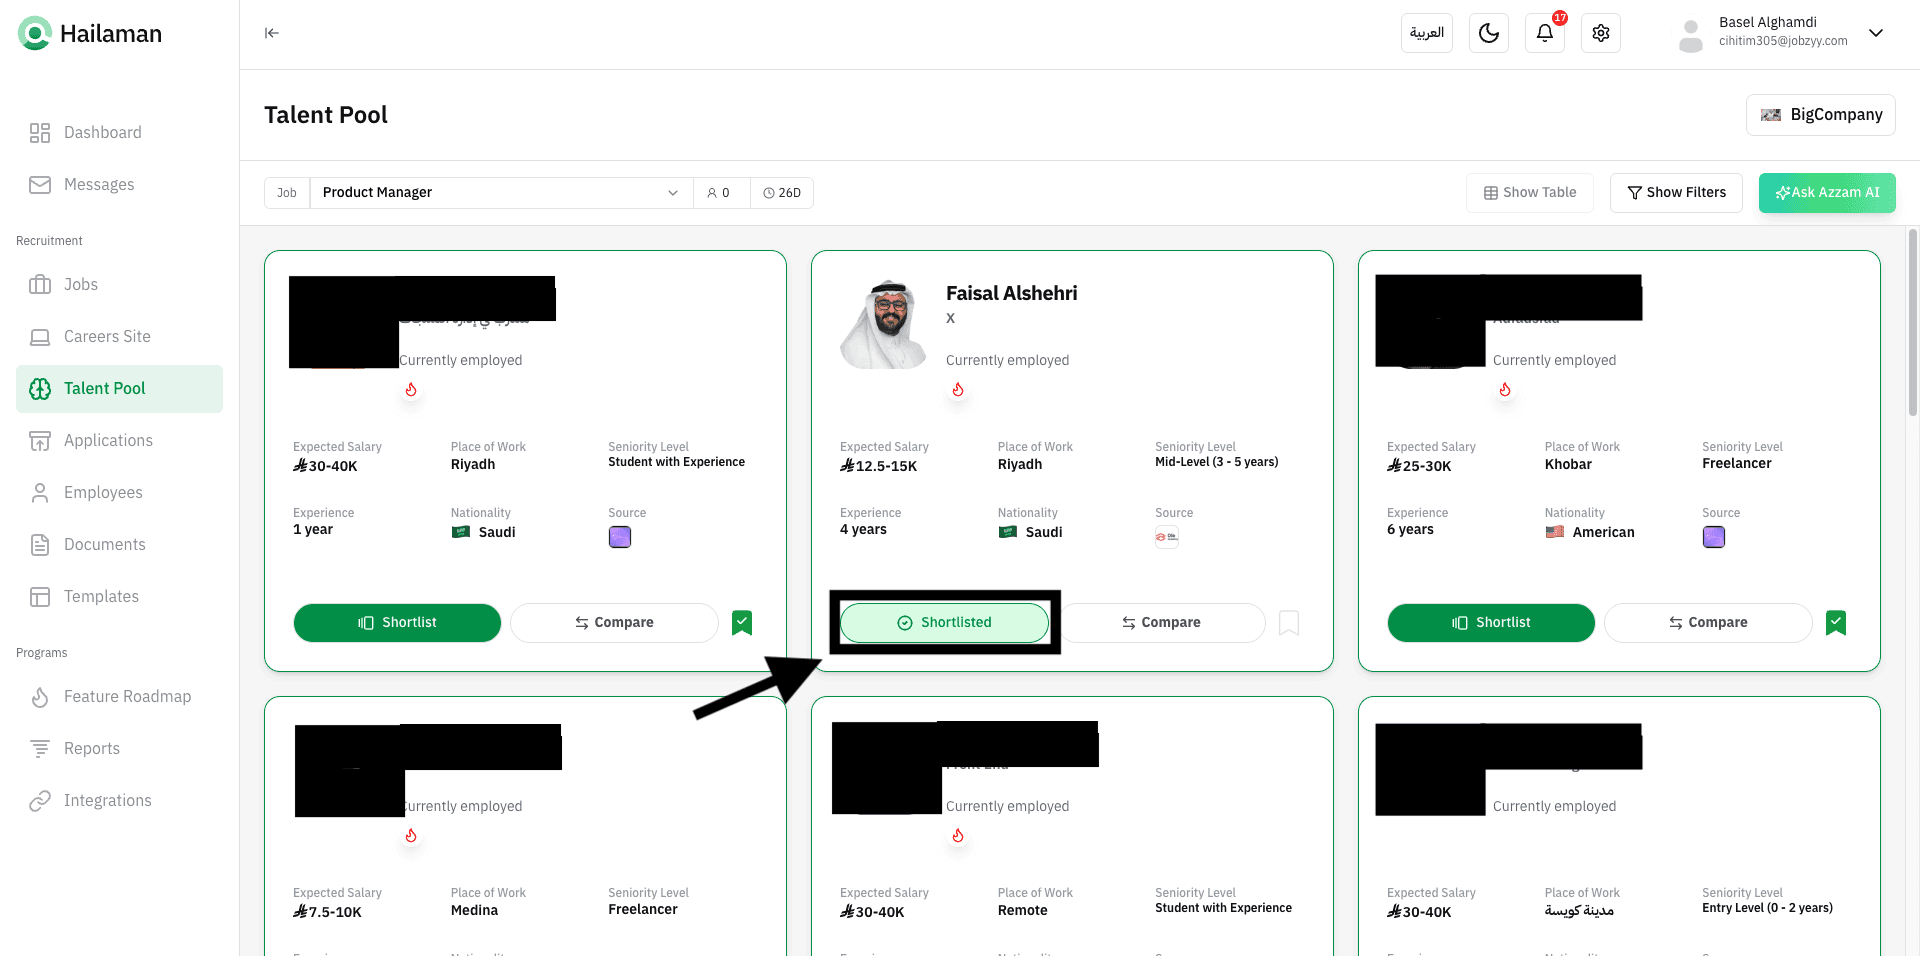Click the page vertical scrollbar
1920x956 pixels.
(1913, 322)
